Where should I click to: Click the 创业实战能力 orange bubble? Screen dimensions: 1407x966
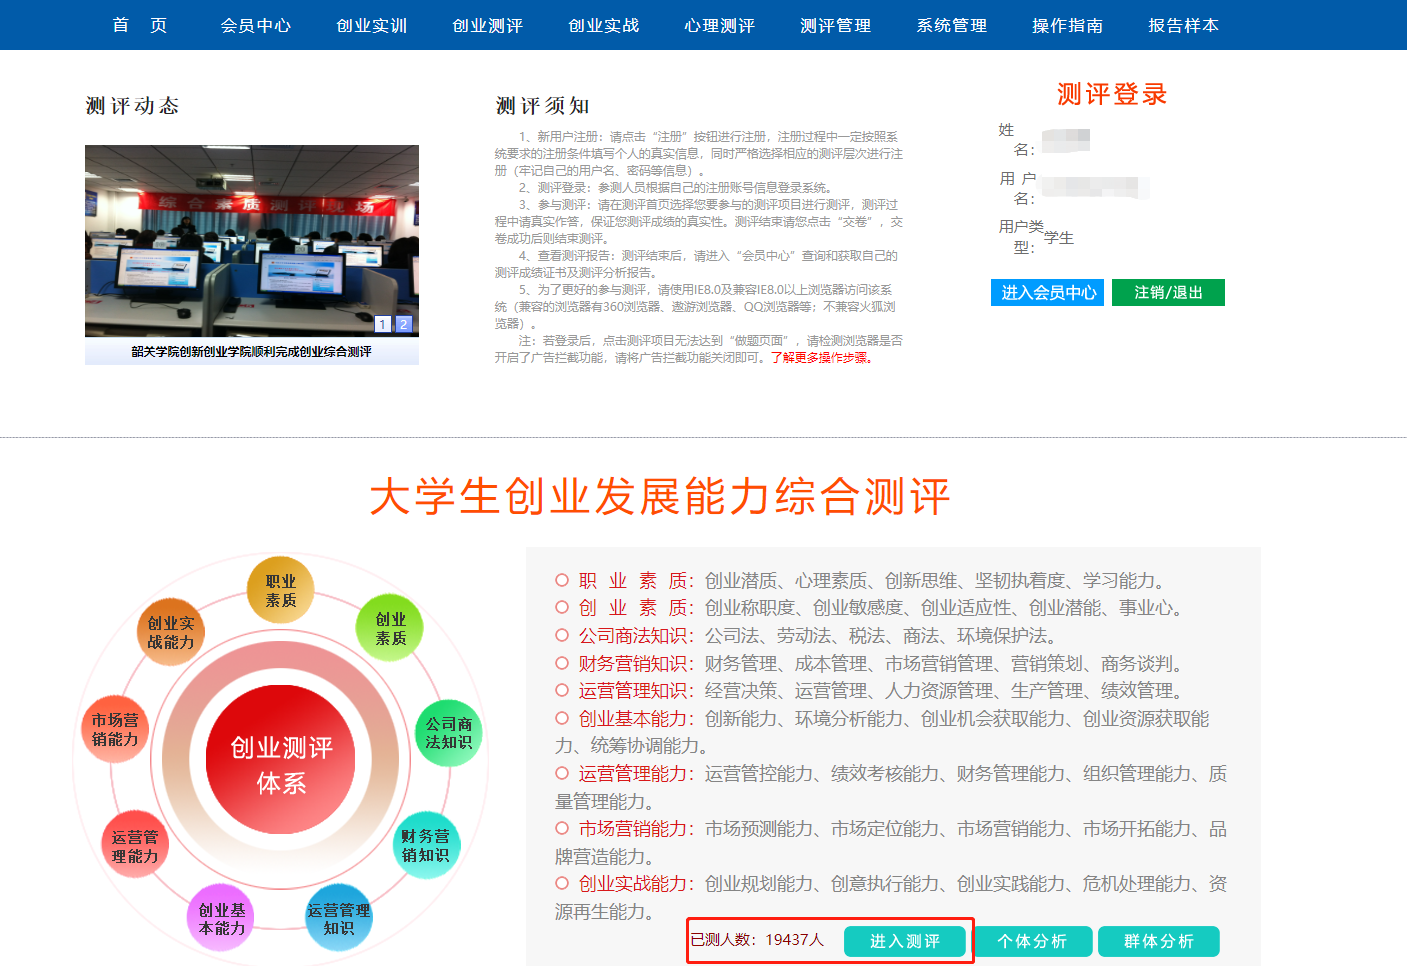tap(171, 632)
